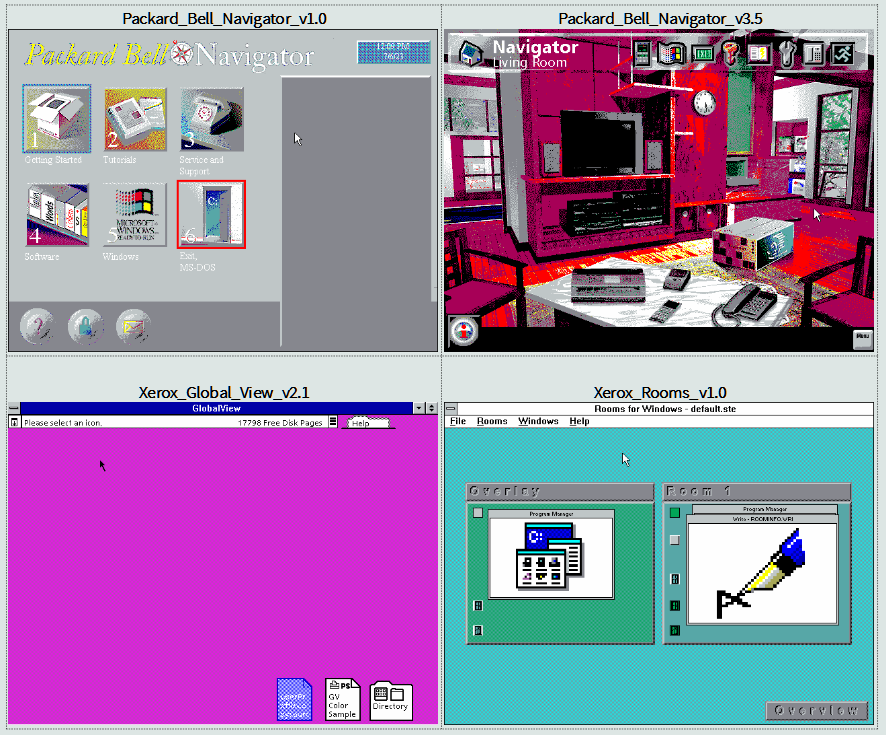
Task: Click the envelope mail globe
Action: coord(133,326)
